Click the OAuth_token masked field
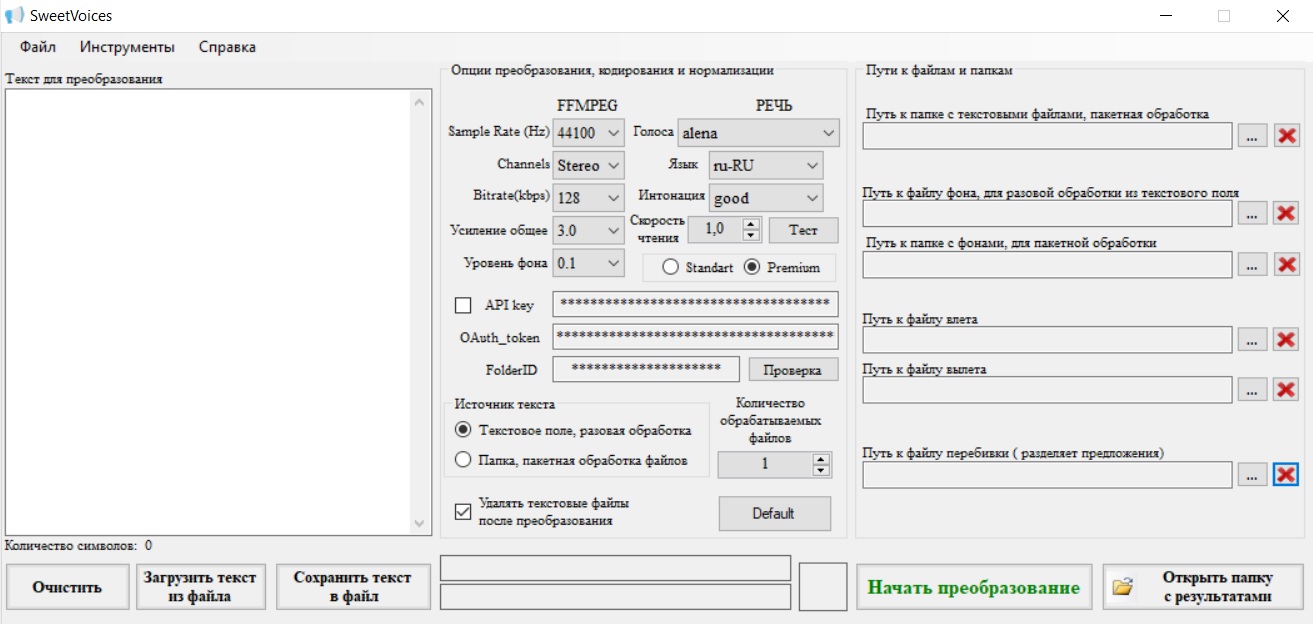The width and height of the screenshot is (1313, 624). tap(695, 337)
